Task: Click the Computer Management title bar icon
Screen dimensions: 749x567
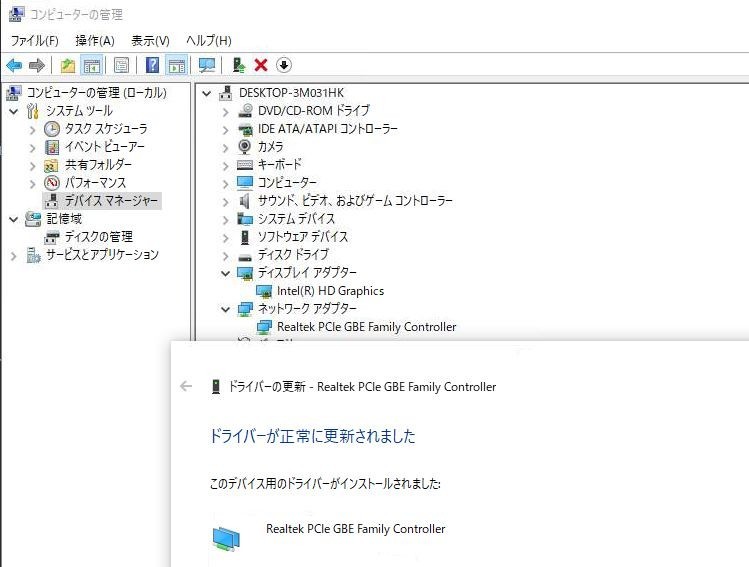Action: click(16, 14)
